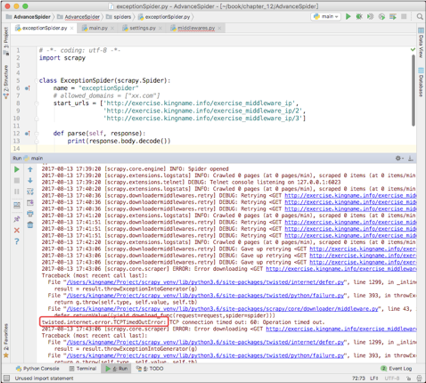Open Run panel help question mark
426x383 pixels.
coord(17,241)
